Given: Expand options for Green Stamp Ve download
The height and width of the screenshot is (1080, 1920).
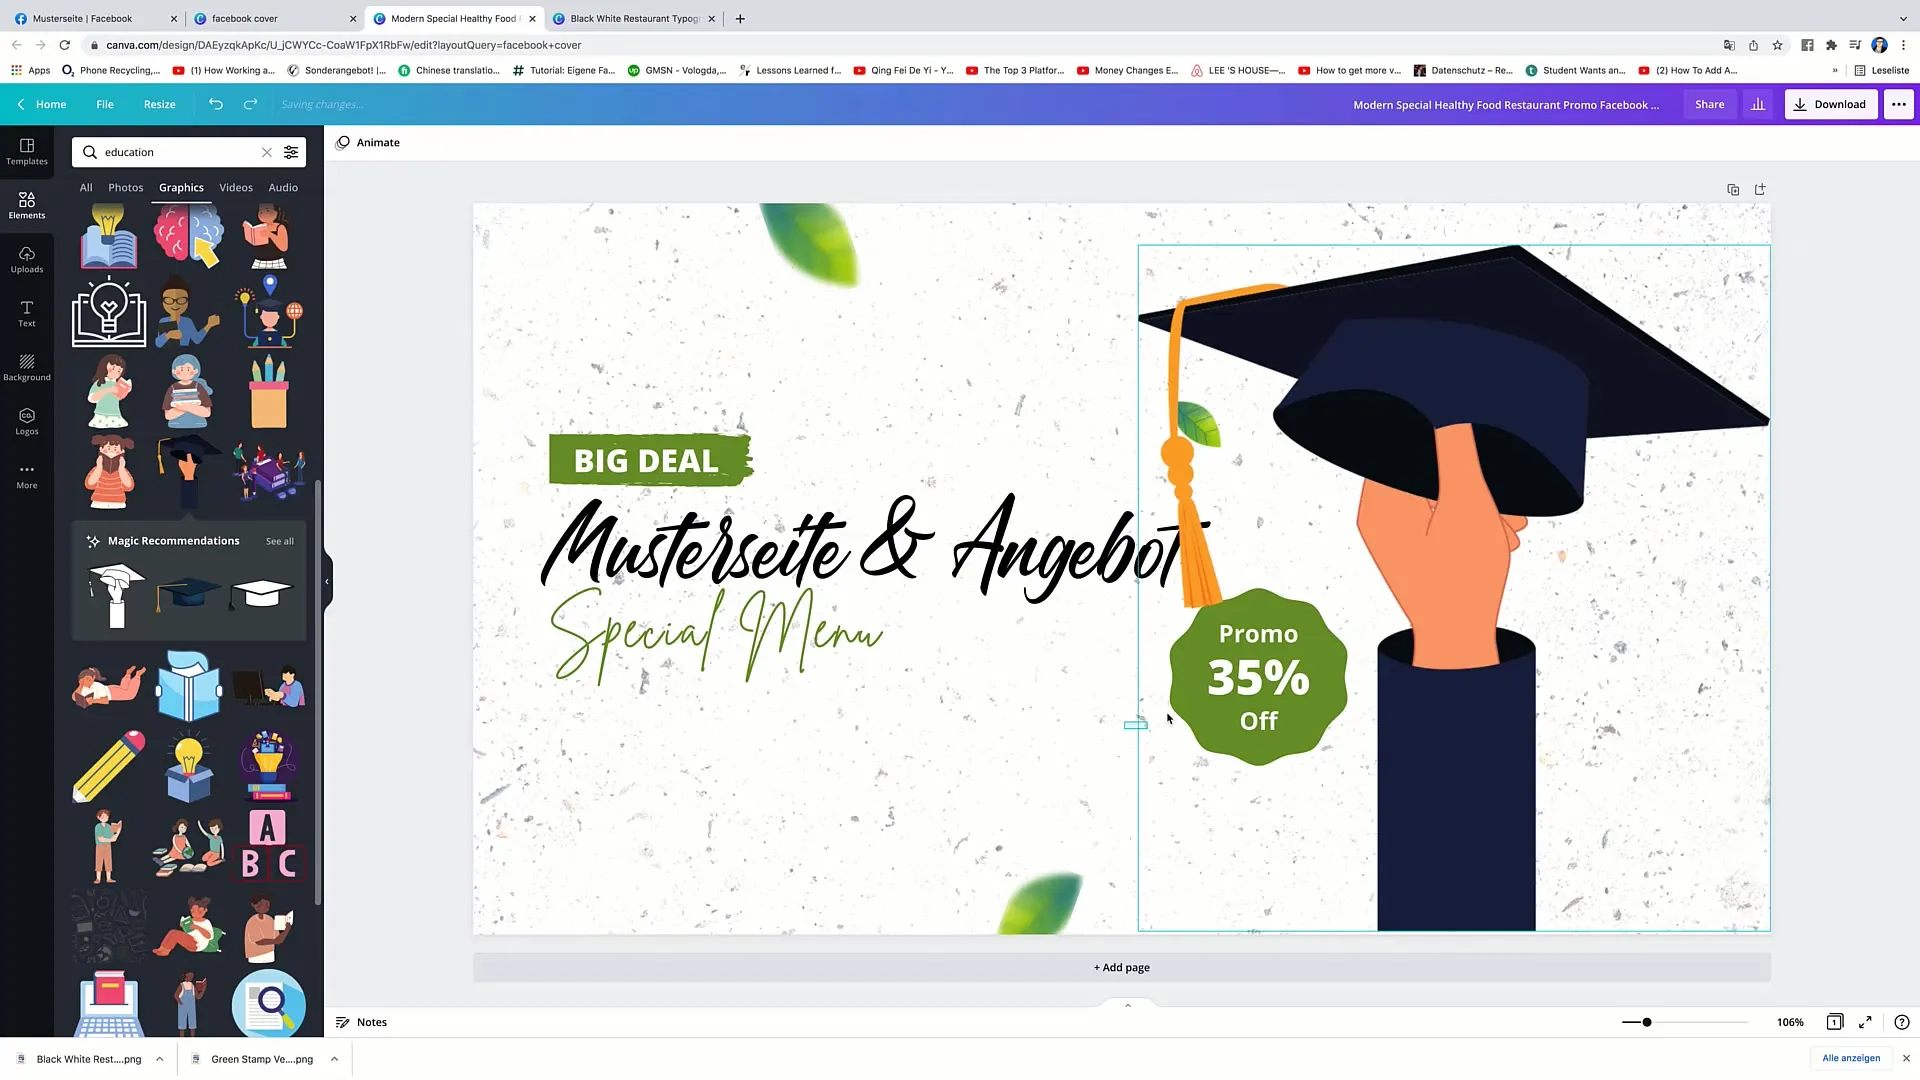Looking at the screenshot, I should click(334, 1059).
